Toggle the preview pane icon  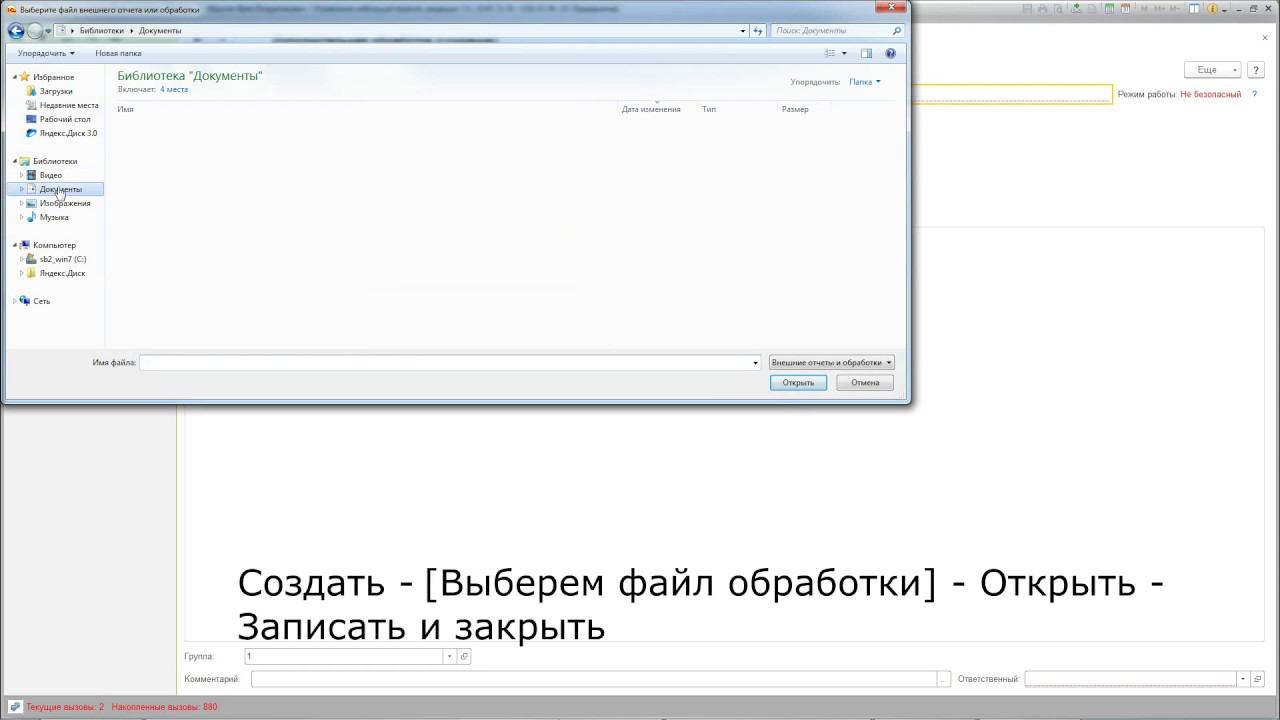point(866,53)
